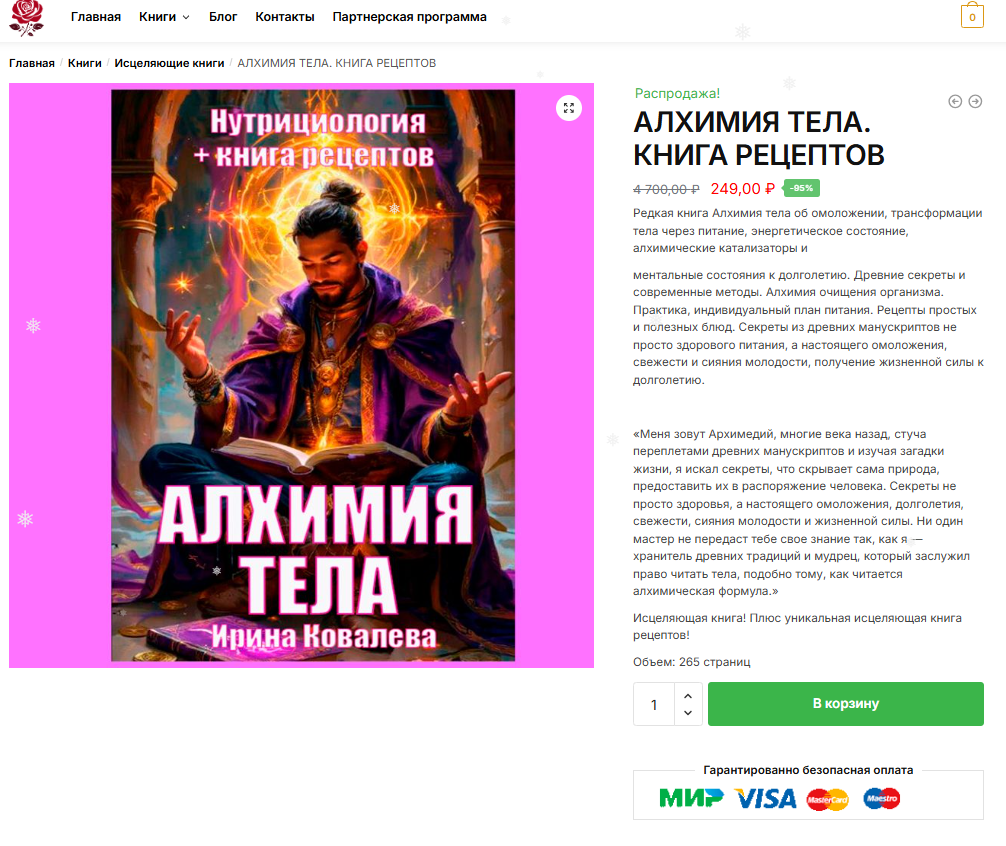Open the Контакты menu item

pos(285,17)
